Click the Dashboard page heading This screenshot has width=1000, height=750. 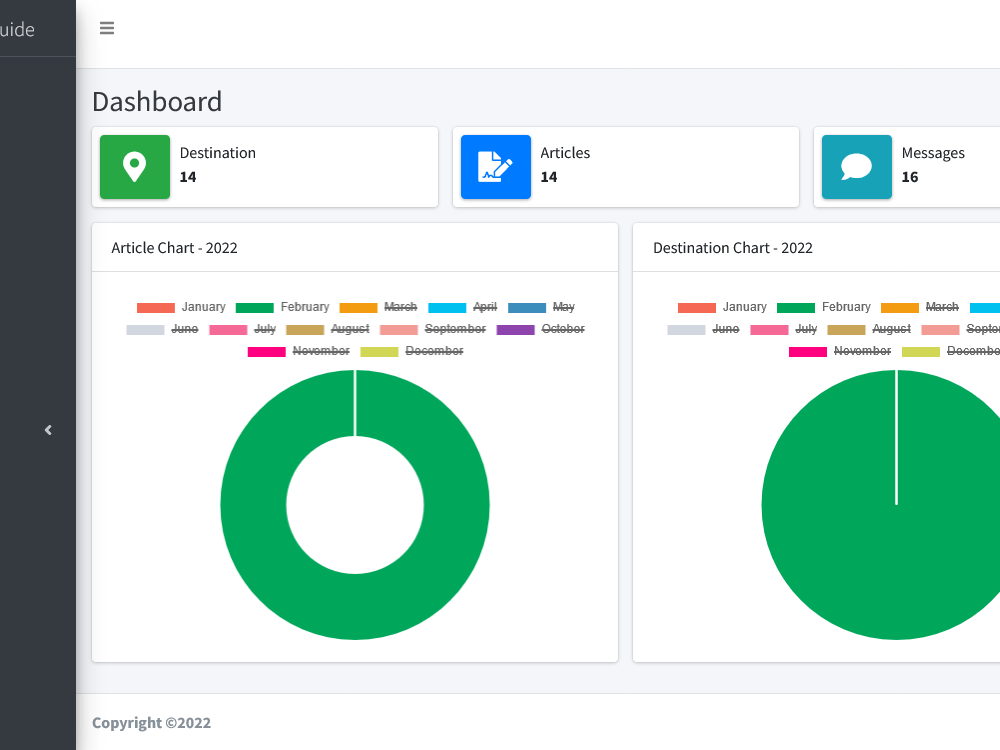157,102
